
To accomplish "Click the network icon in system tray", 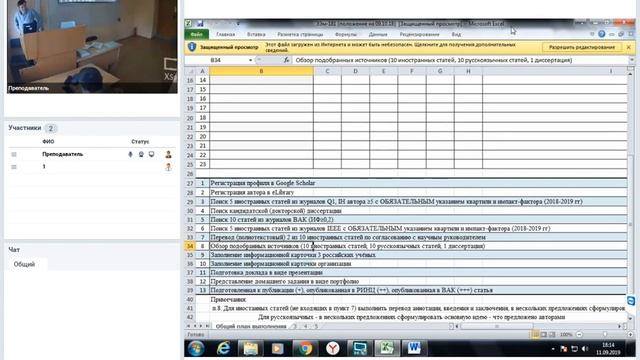I will pos(574,349).
